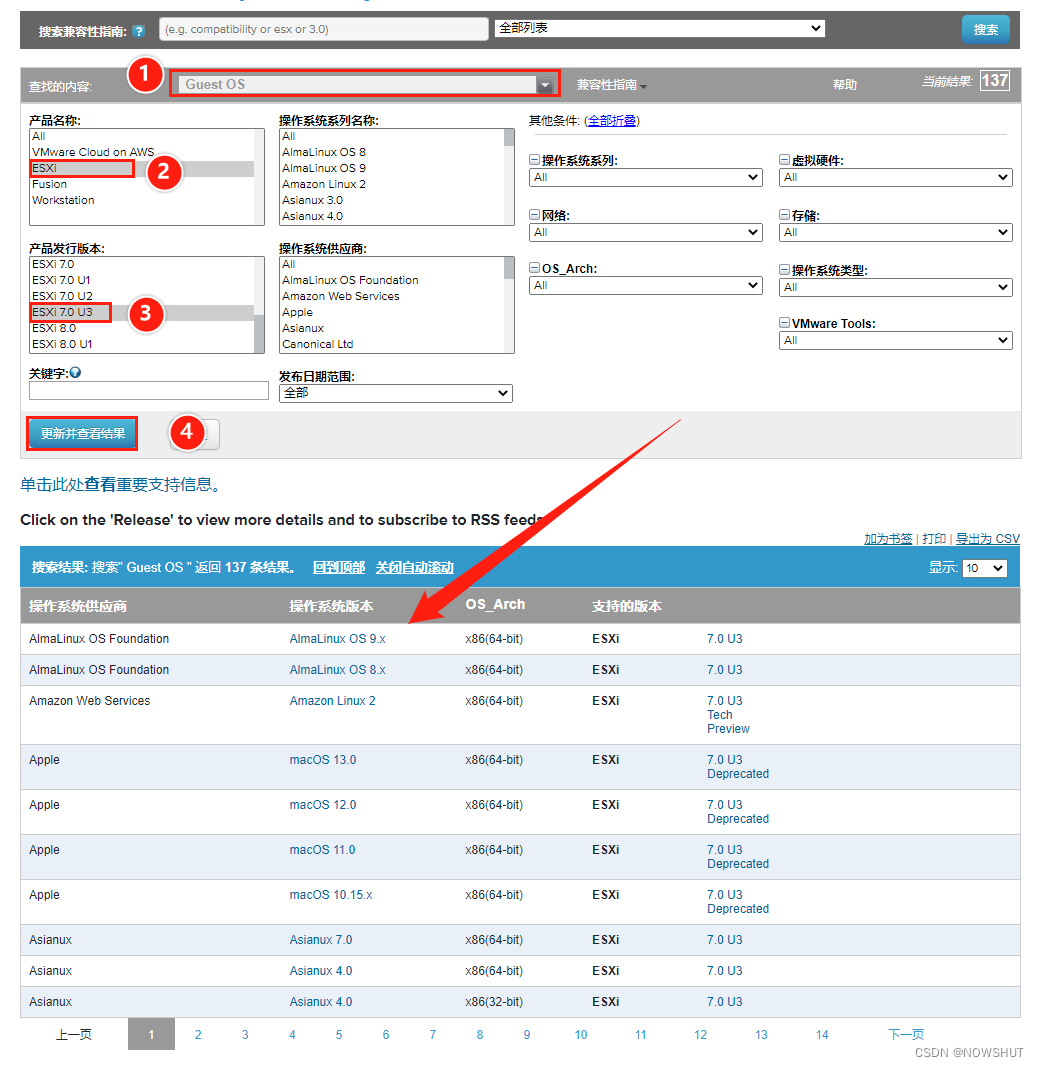Open the 全部列表 dropdown in the search bar
This screenshot has height=1067, width=1039.
[659, 28]
